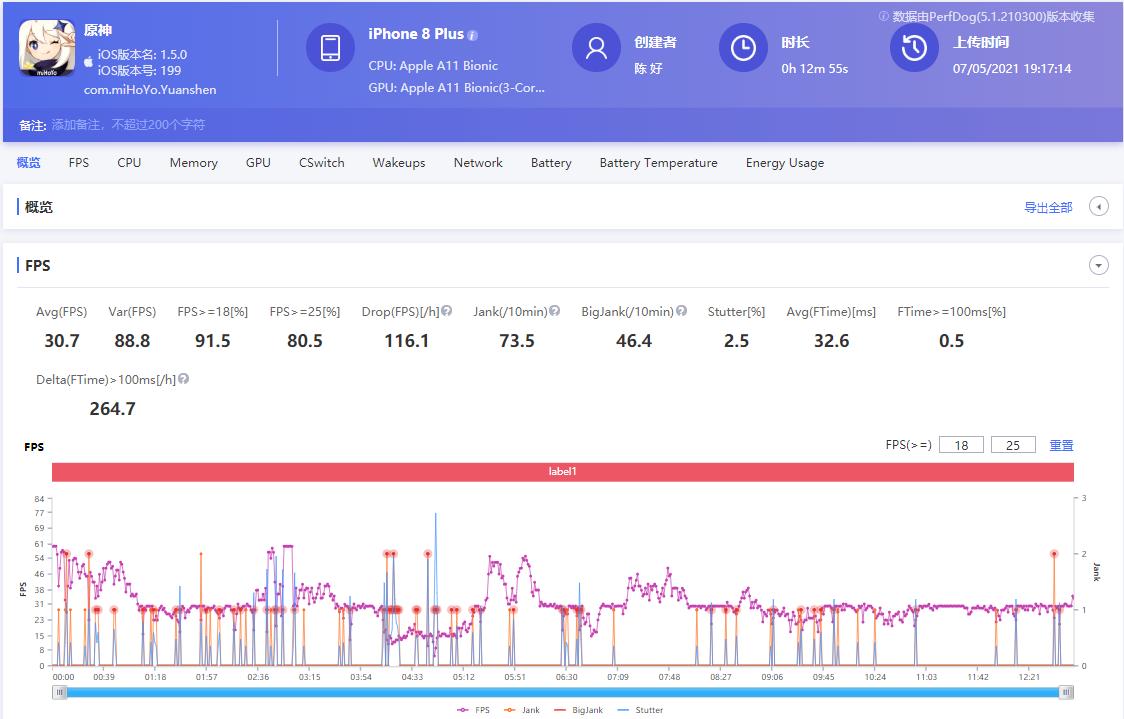
Task: Click the 重置 reset link
Action: click(x=1061, y=445)
